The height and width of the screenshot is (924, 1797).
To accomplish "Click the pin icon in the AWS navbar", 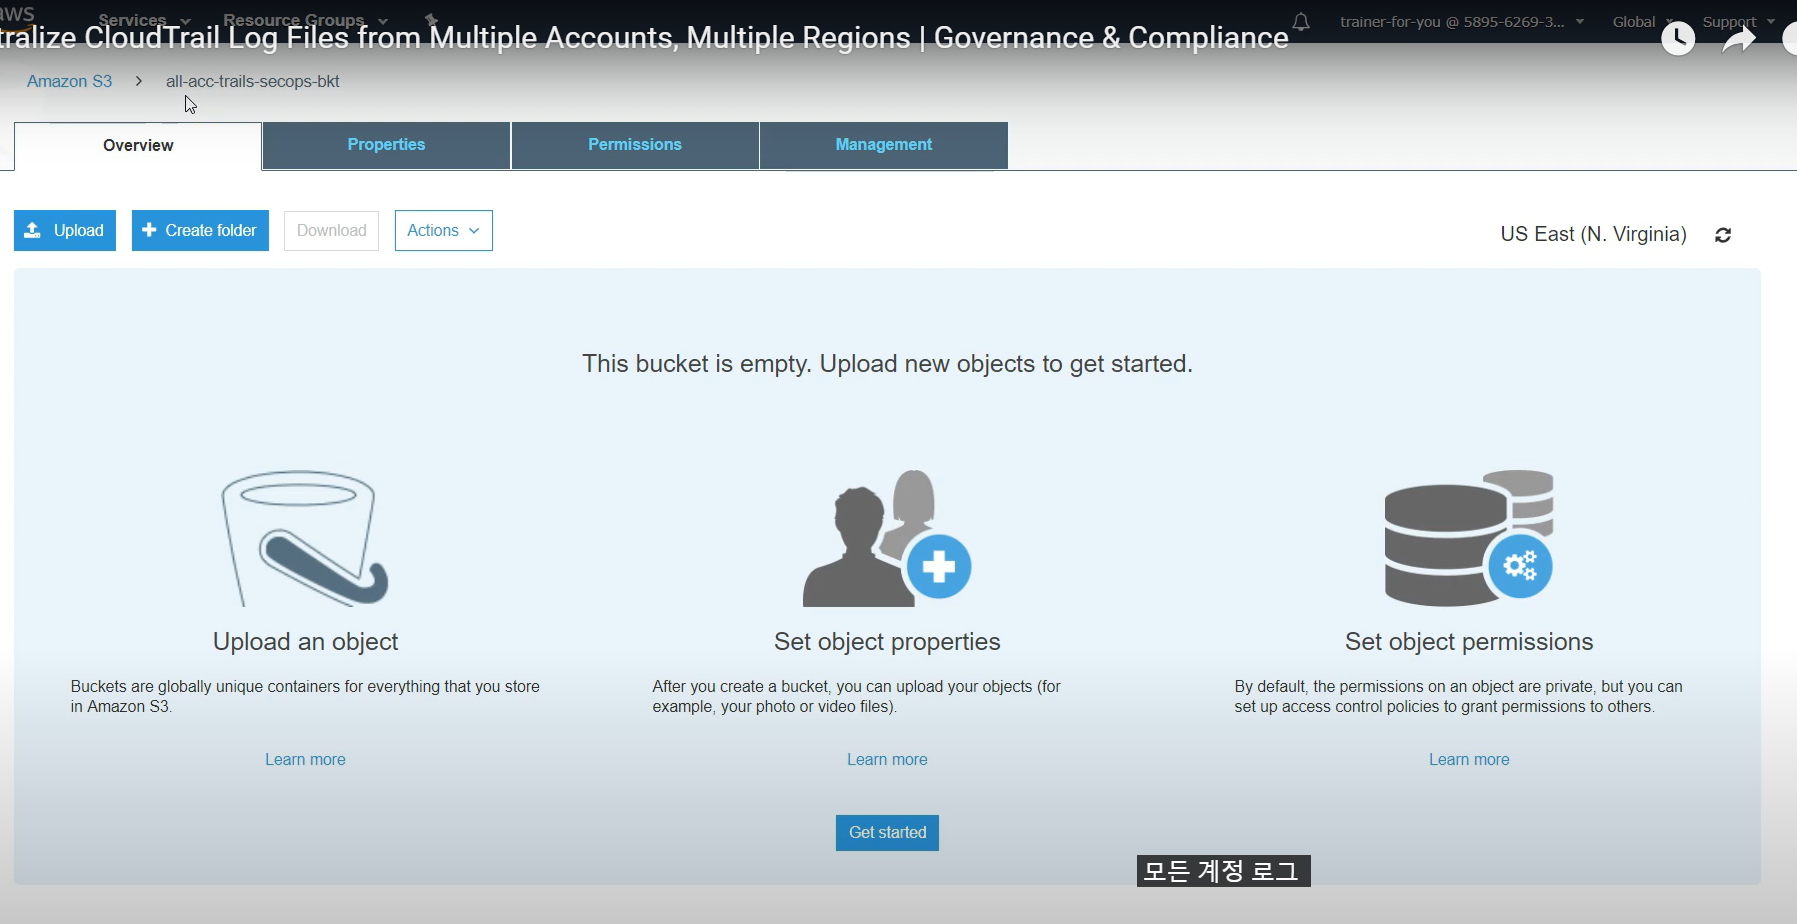I will click(x=431, y=20).
